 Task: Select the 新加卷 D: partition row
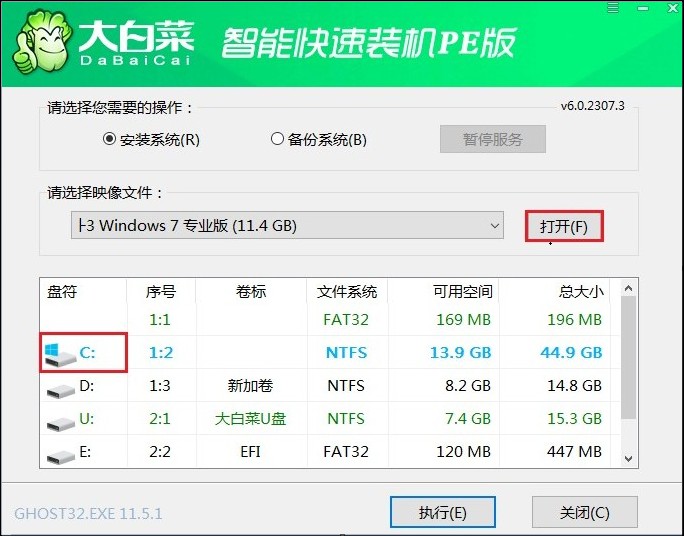click(x=330, y=386)
